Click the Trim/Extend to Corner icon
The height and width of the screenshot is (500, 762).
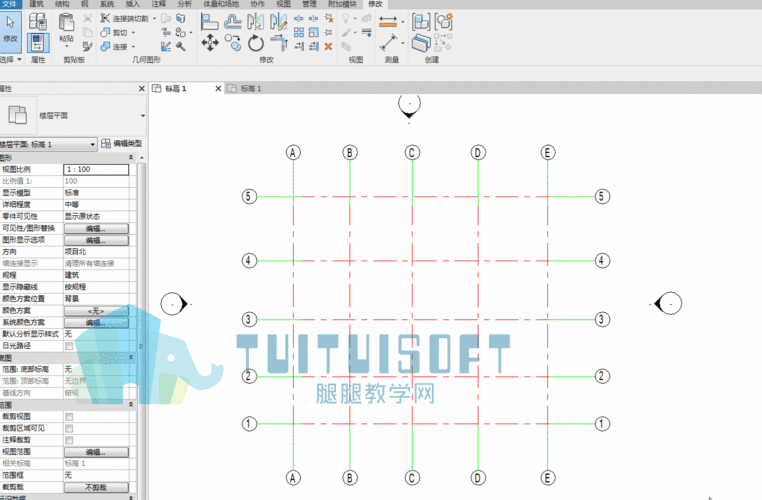[x=279, y=43]
